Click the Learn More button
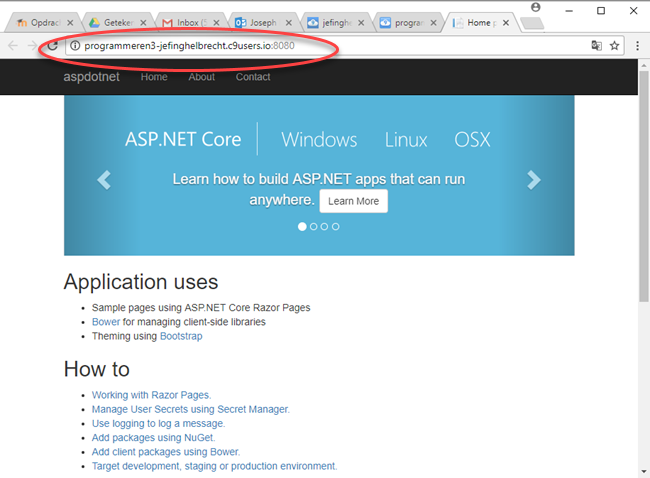The image size is (650, 478). [x=354, y=201]
